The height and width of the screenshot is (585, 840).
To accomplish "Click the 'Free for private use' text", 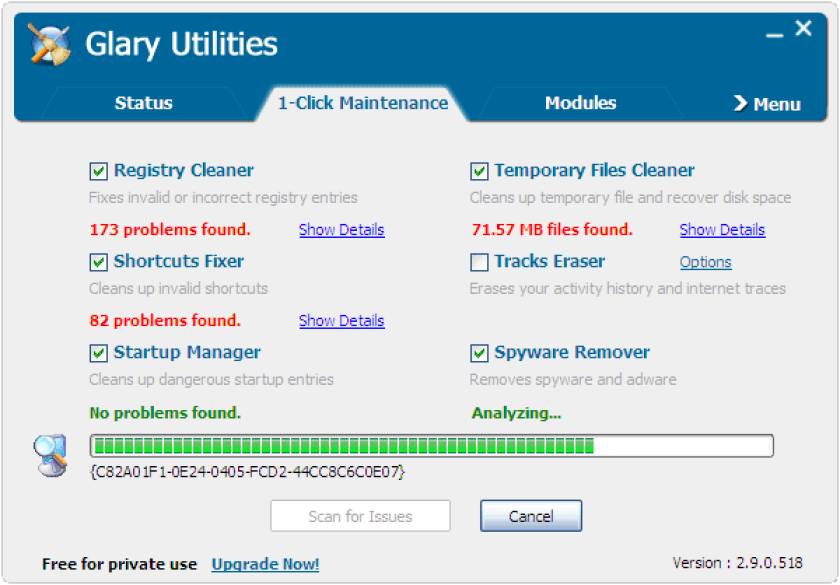I will [119, 564].
